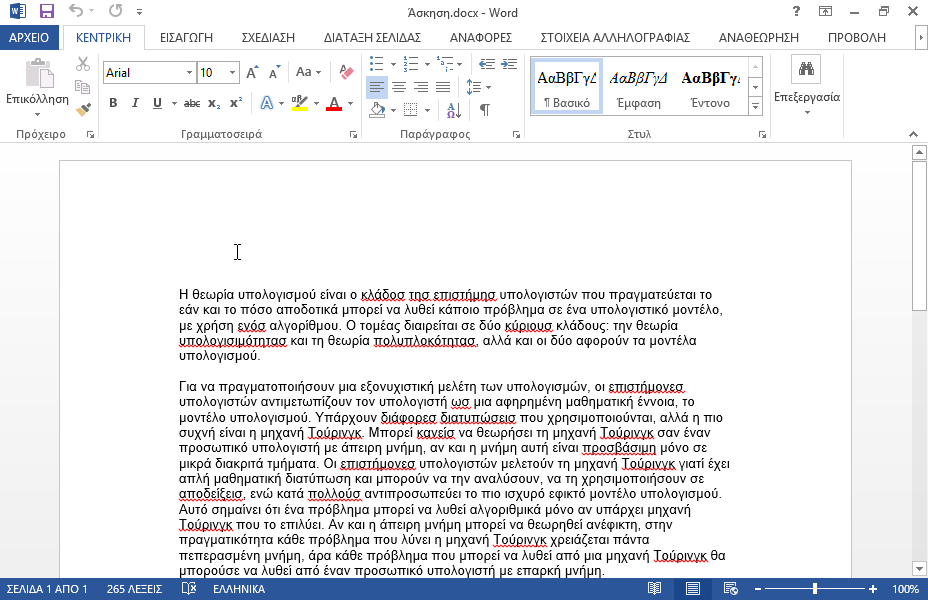This screenshot has height=600, width=928.
Task: Switch to Print Layout view
Action: coord(692,589)
